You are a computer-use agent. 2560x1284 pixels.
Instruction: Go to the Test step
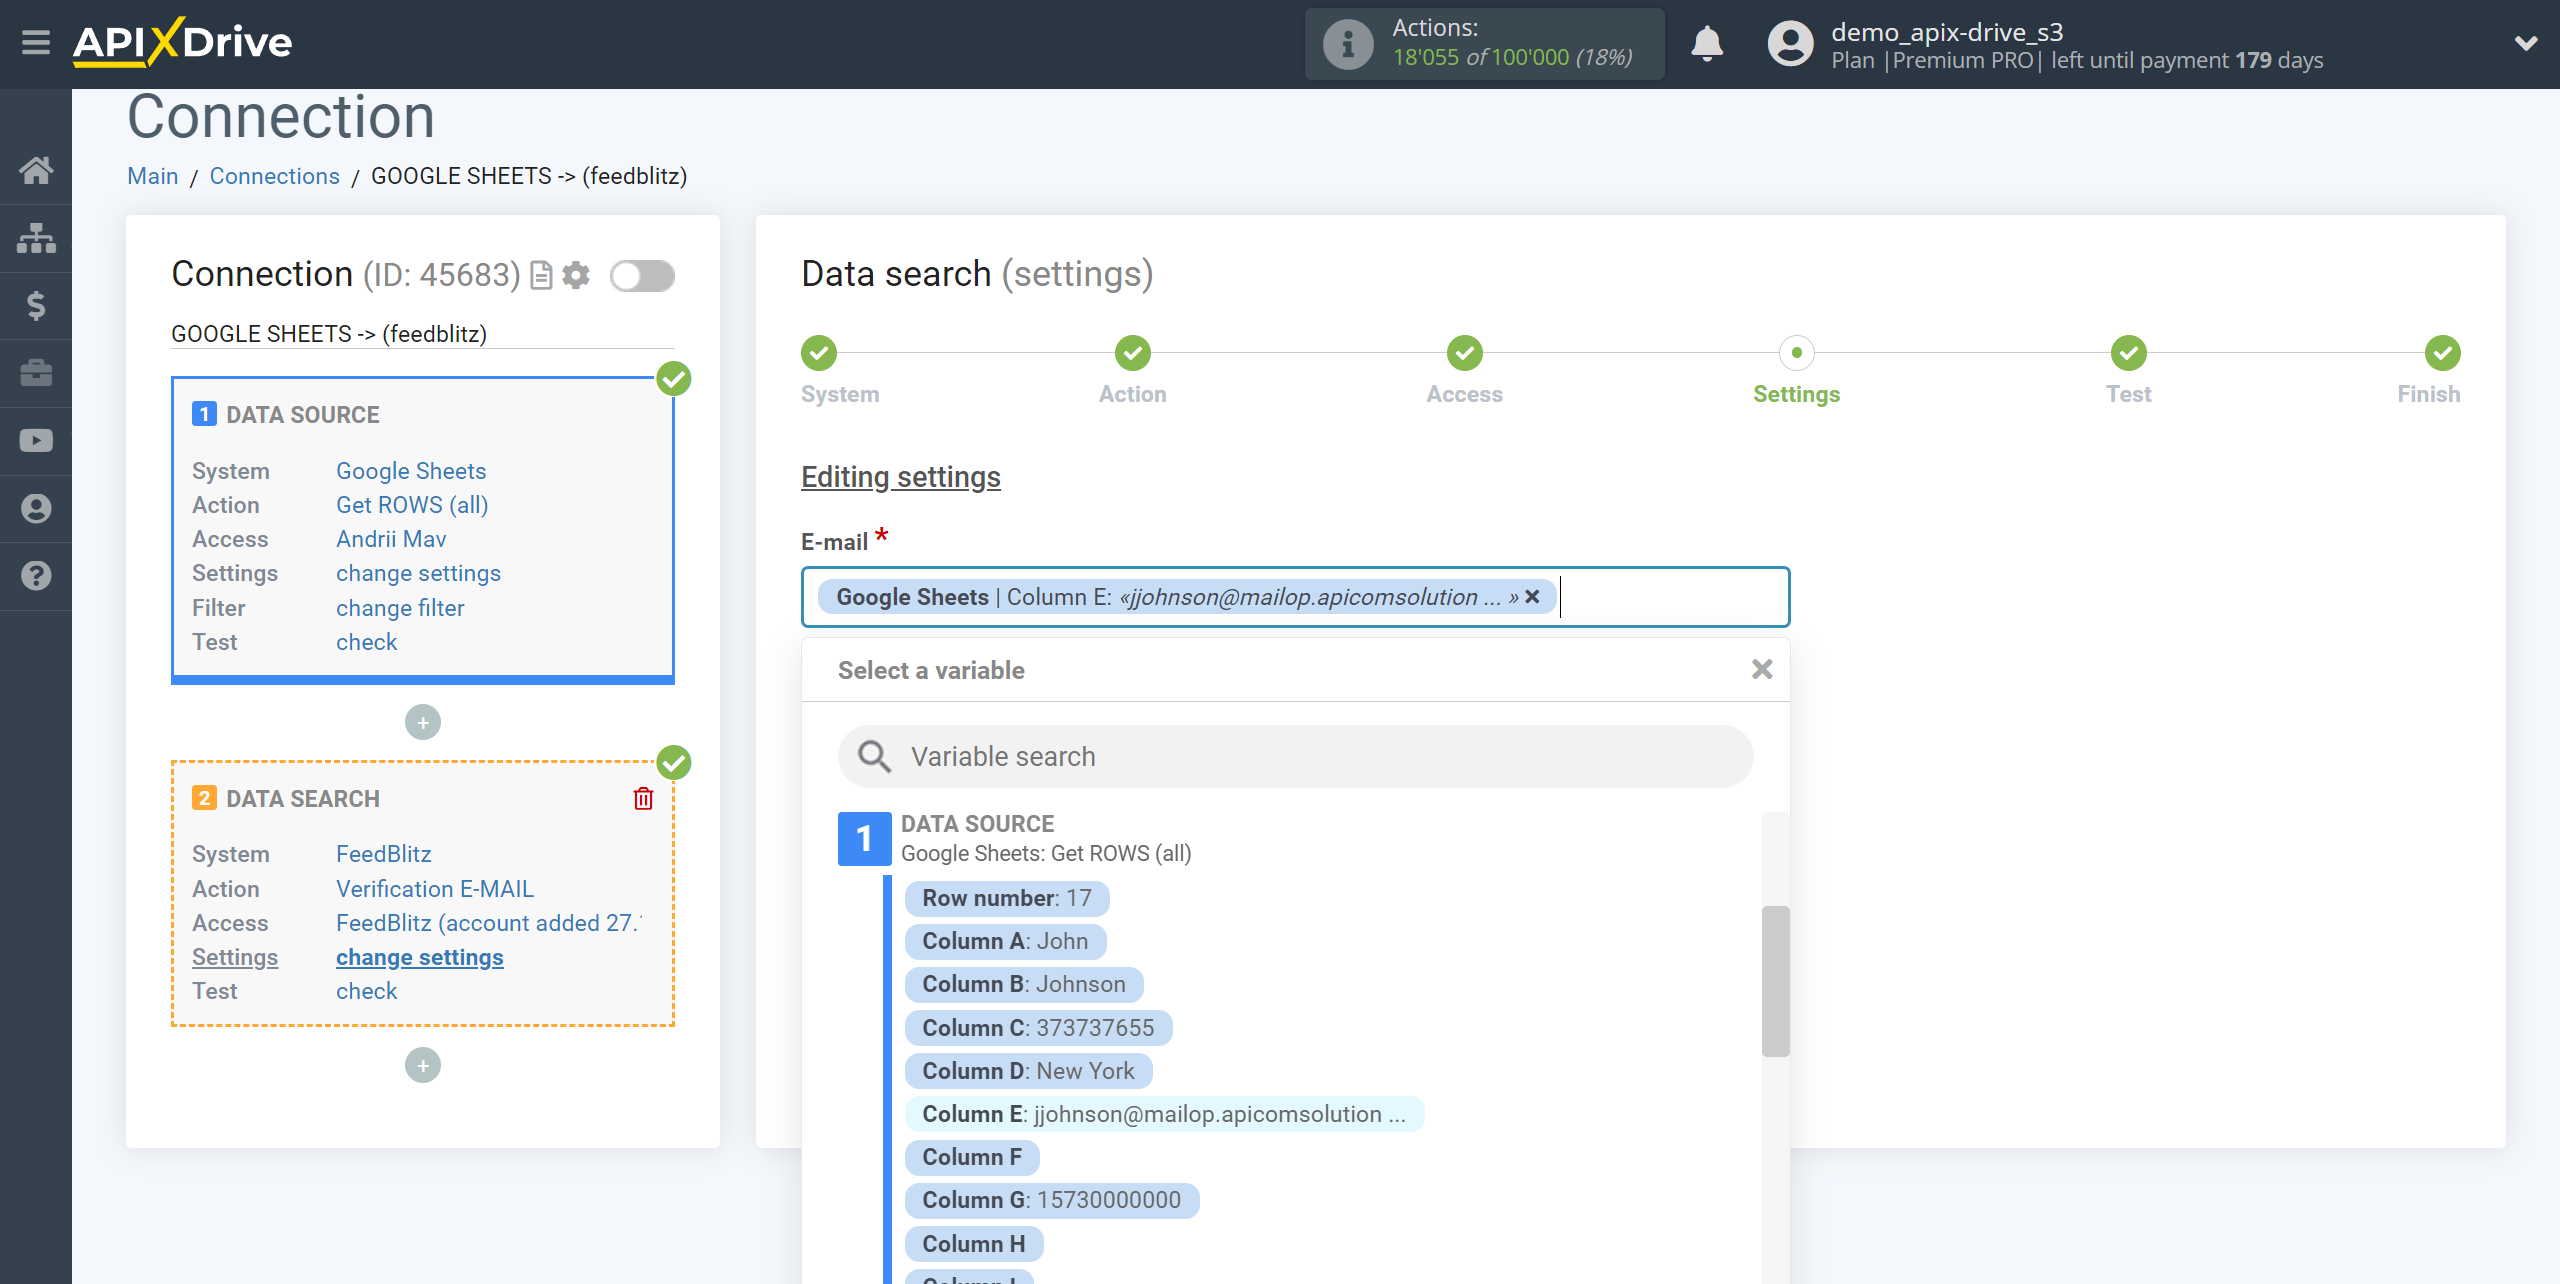click(2129, 353)
